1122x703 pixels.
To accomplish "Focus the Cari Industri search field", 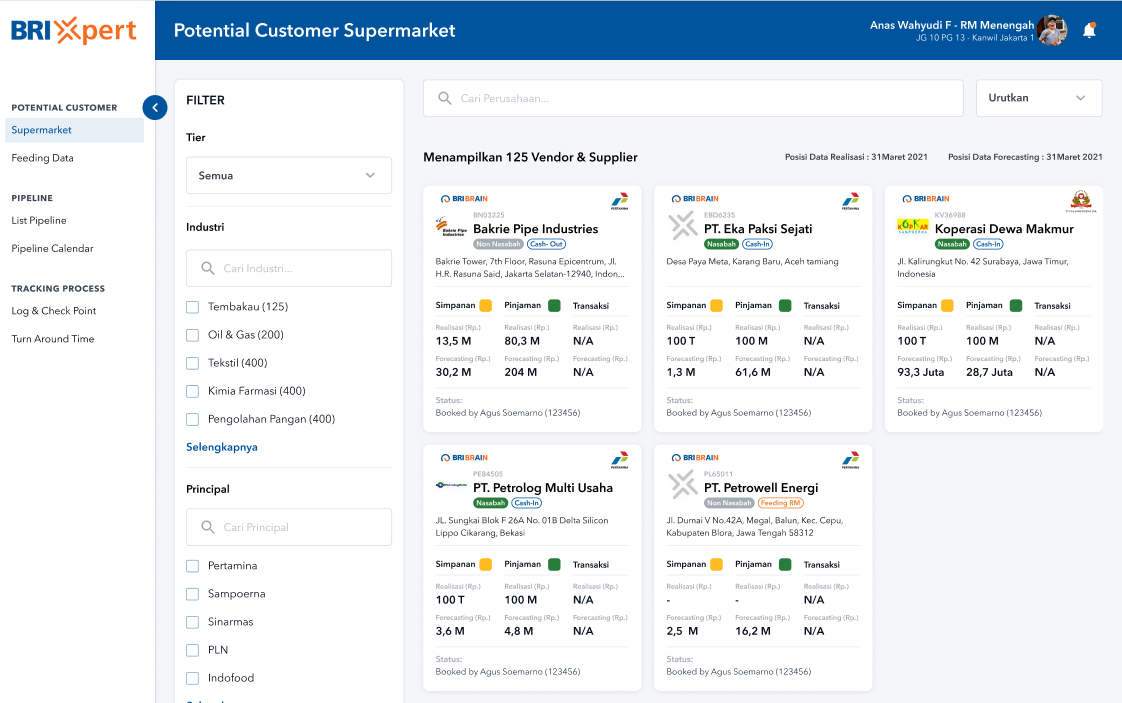I will (x=288, y=268).
